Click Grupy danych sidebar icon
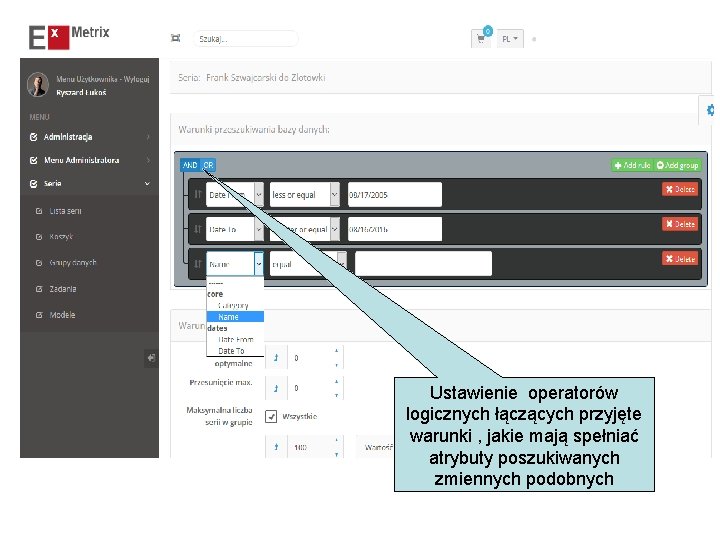The width and height of the screenshot is (720, 540). pyautogui.click(x=39, y=263)
